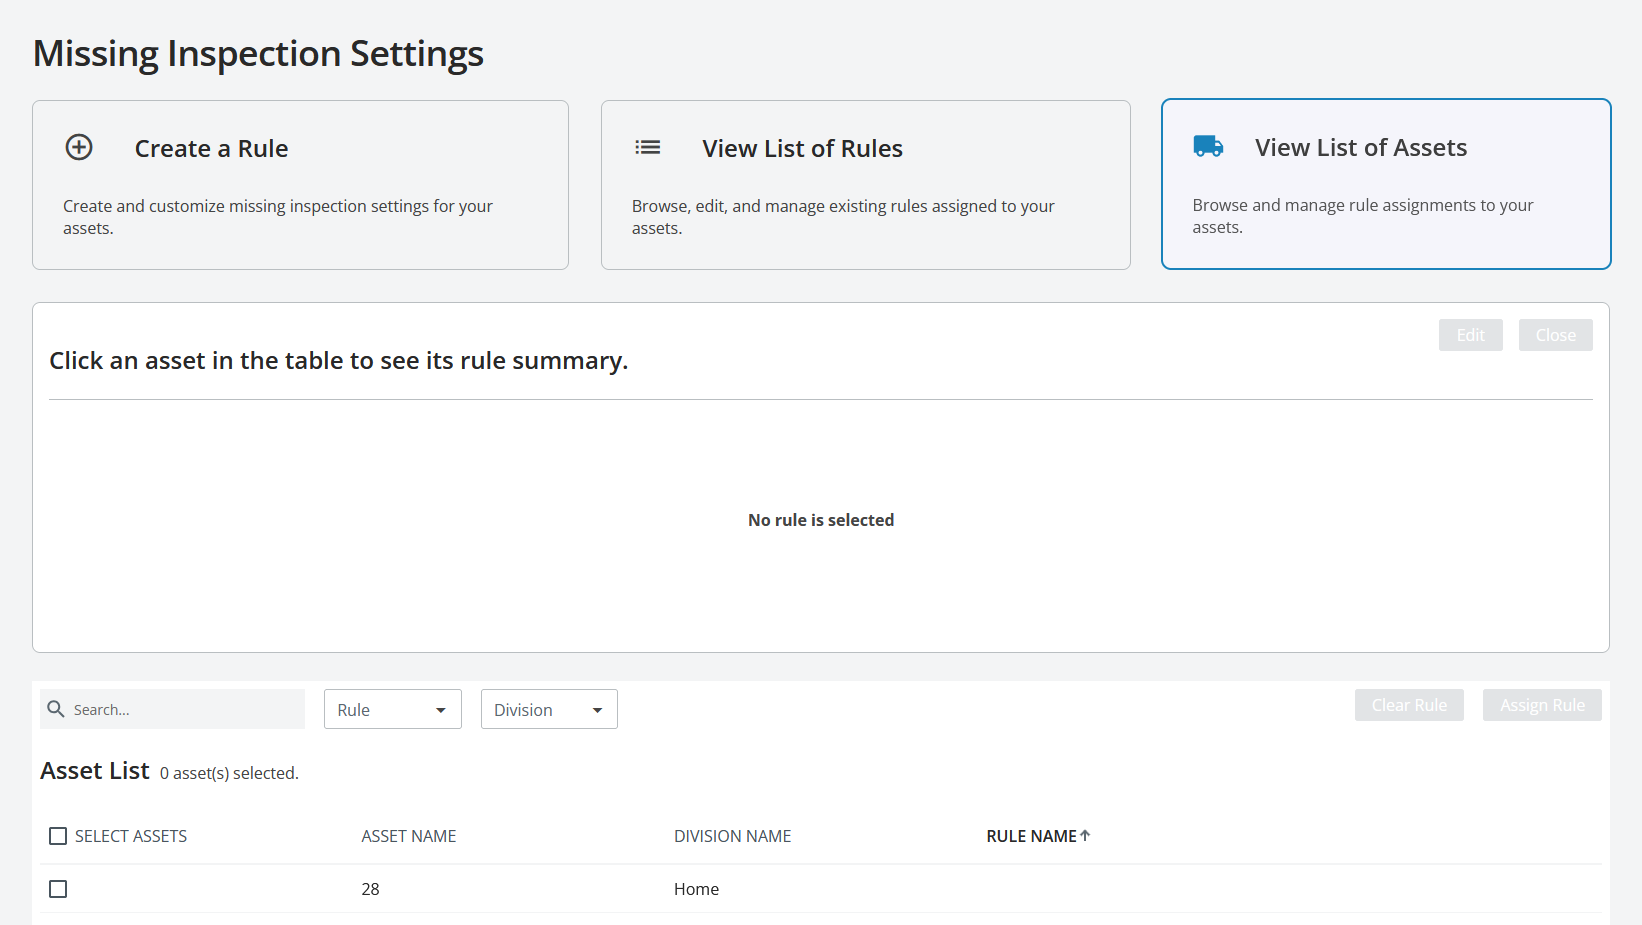Click the '0 asset(s) selected' text
The width and height of the screenshot is (1642, 925).
[229, 773]
